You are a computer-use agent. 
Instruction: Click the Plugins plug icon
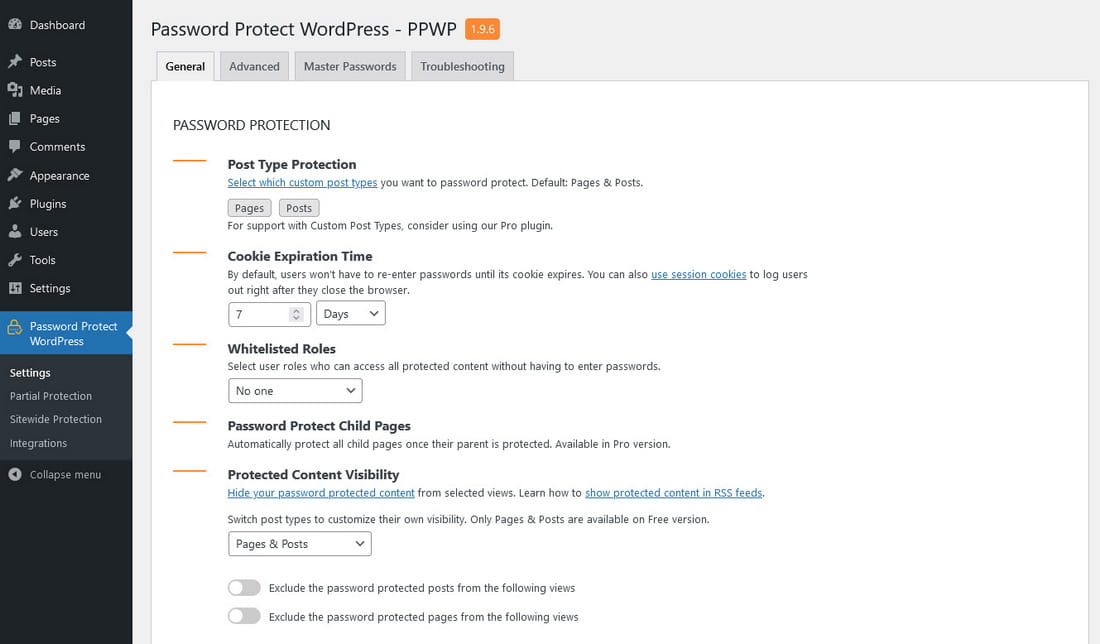click(15, 203)
